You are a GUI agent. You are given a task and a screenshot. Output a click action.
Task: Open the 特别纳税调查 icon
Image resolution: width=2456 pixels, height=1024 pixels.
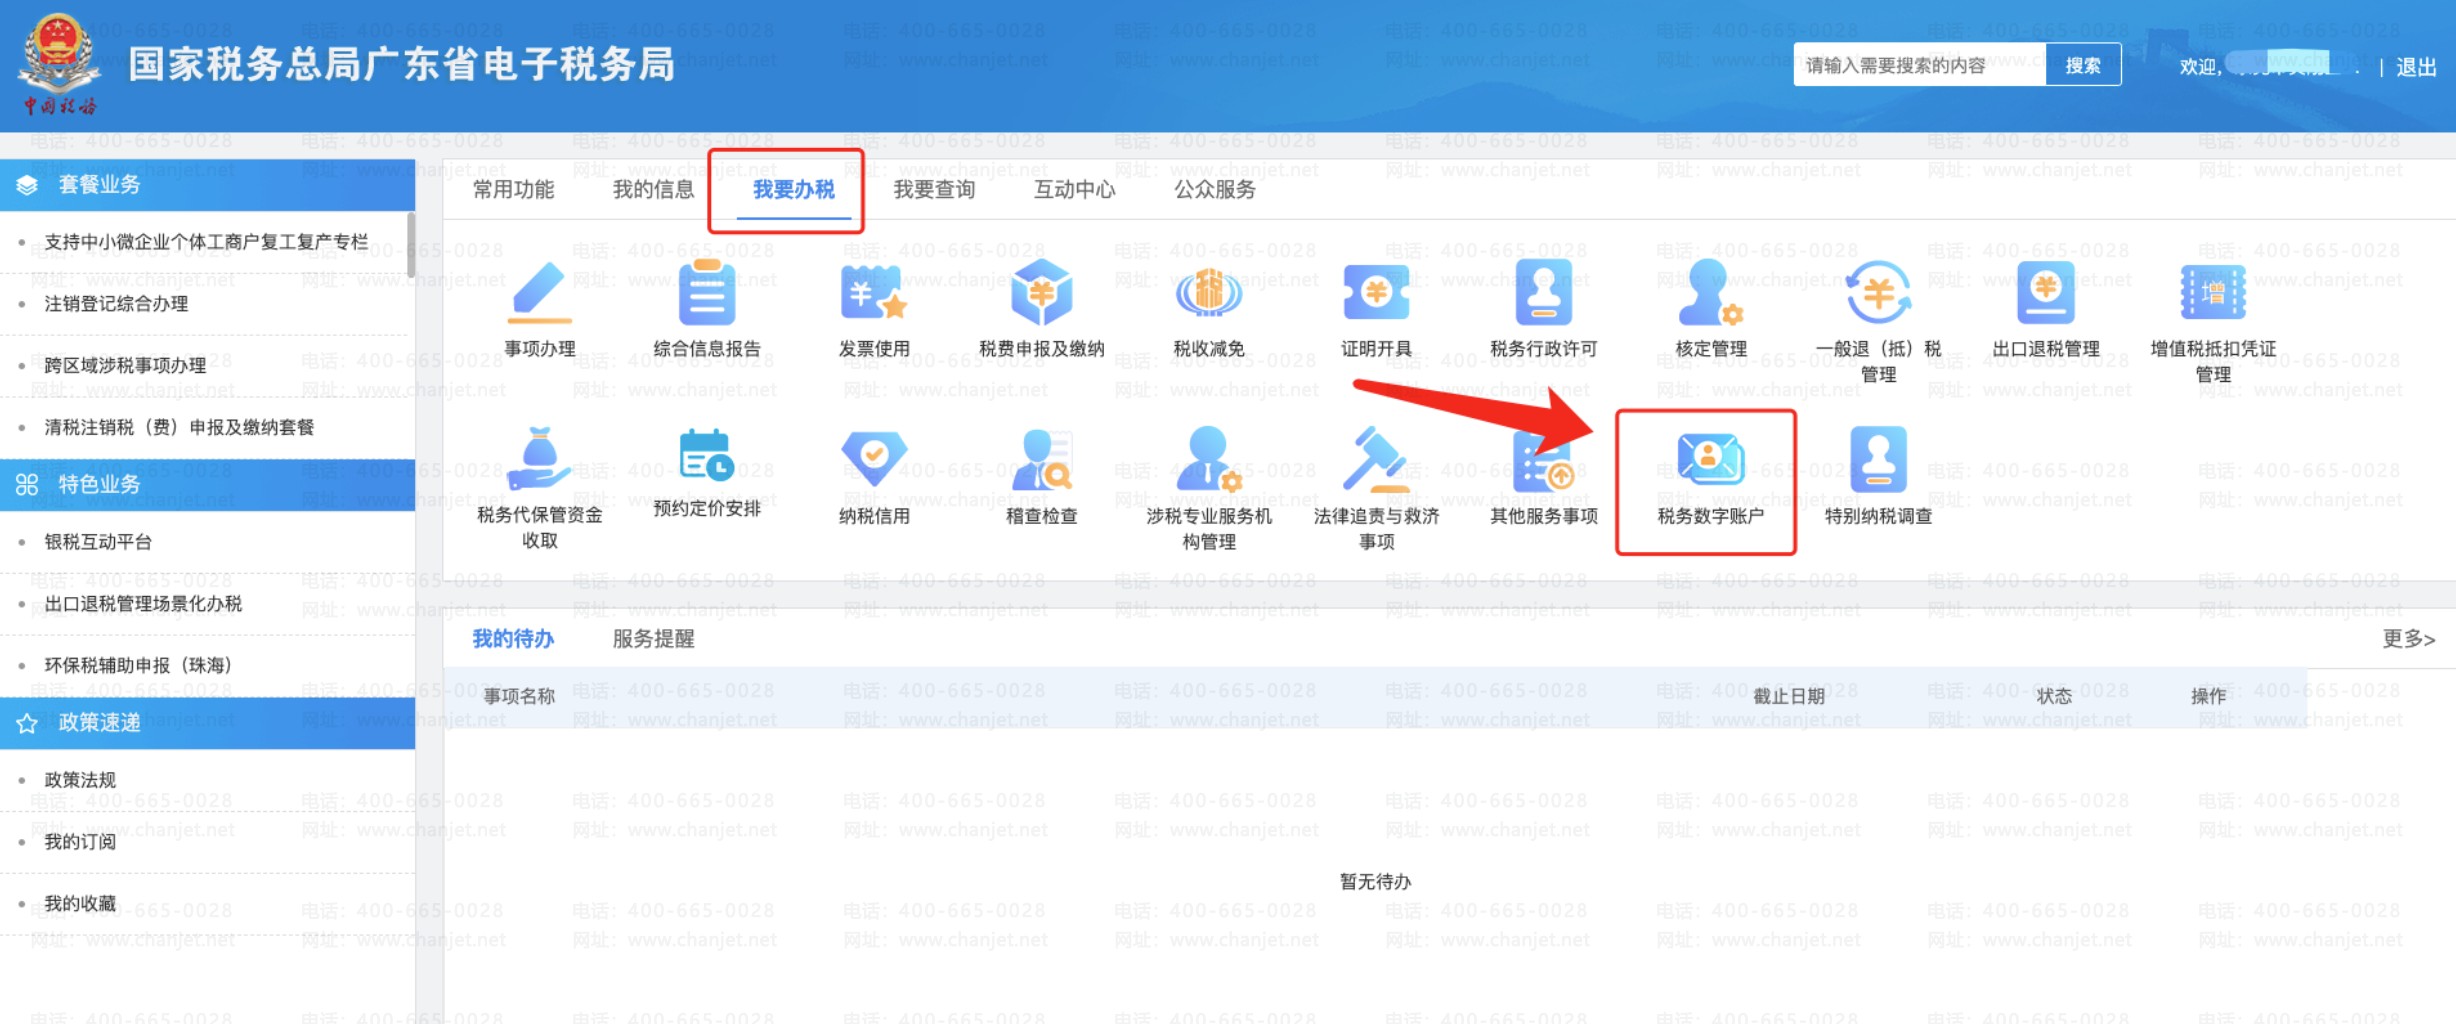(x=1878, y=460)
